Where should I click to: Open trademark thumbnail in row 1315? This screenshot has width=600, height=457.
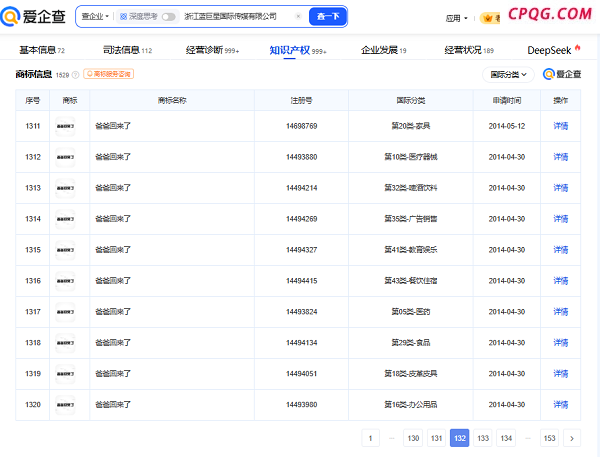[x=65, y=250]
